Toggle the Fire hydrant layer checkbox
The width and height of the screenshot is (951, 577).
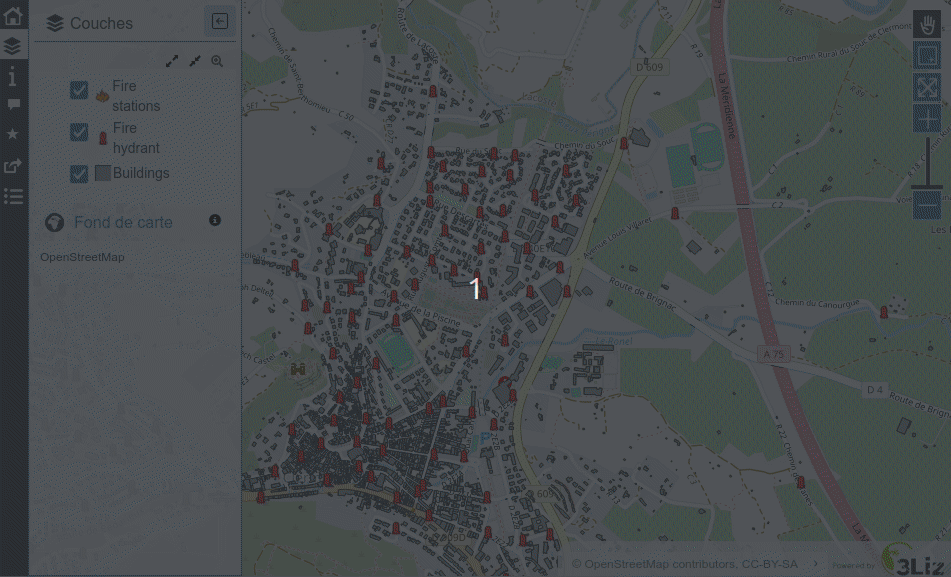point(80,132)
